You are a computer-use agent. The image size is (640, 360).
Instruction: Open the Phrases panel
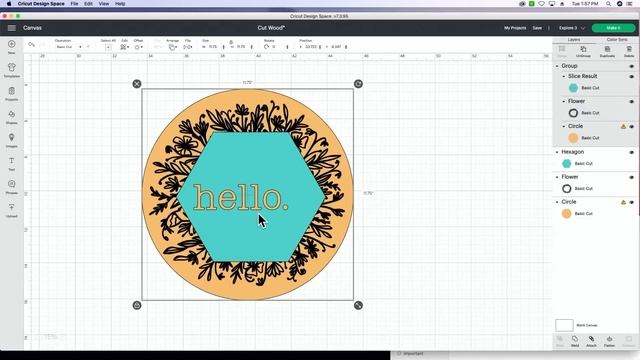[11, 187]
